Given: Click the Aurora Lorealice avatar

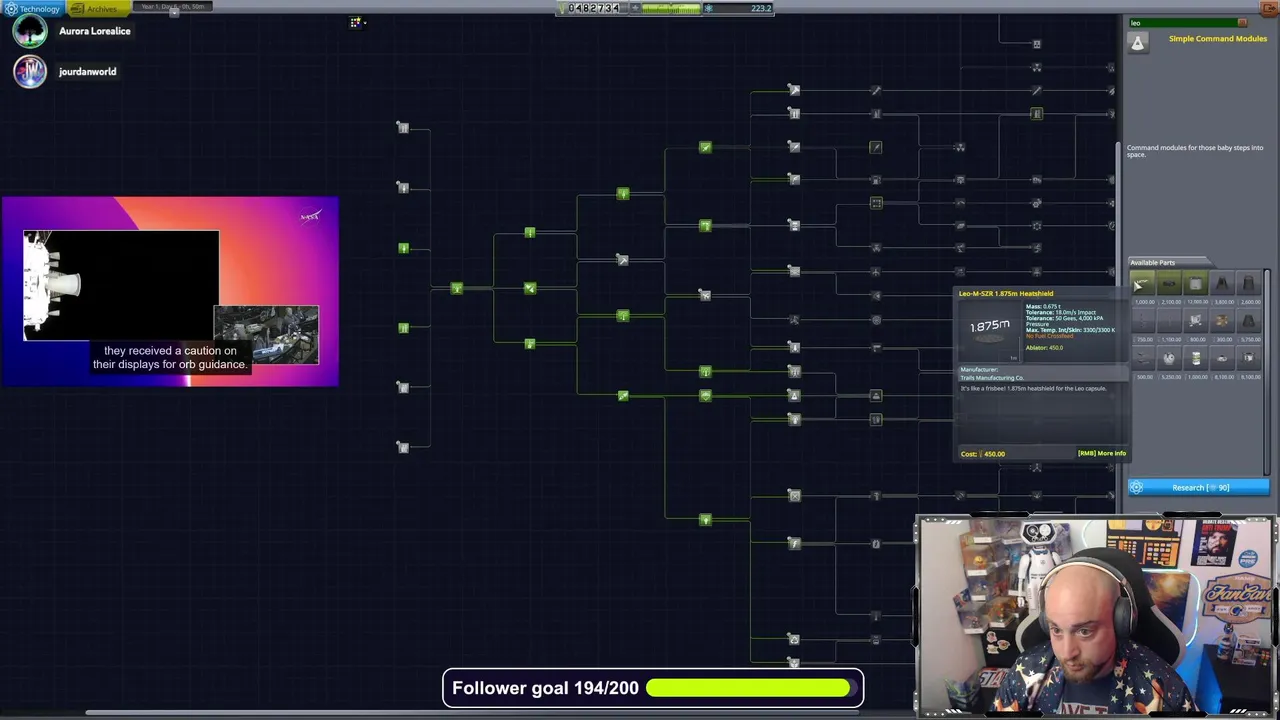Looking at the screenshot, I should coord(30,31).
